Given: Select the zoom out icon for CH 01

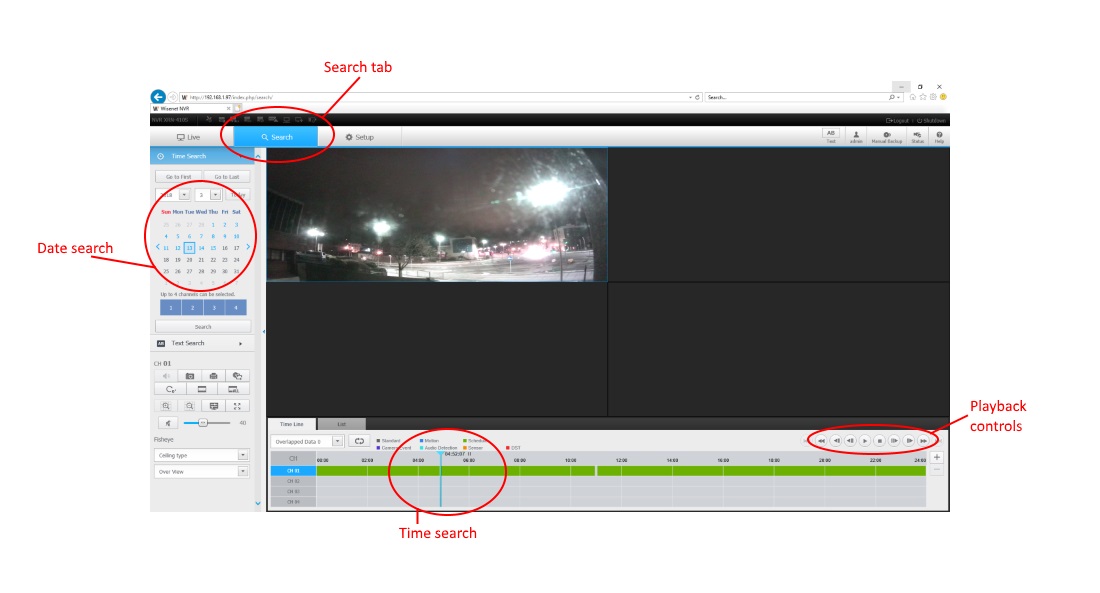Looking at the screenshot, I should click(x=190, y=406).
